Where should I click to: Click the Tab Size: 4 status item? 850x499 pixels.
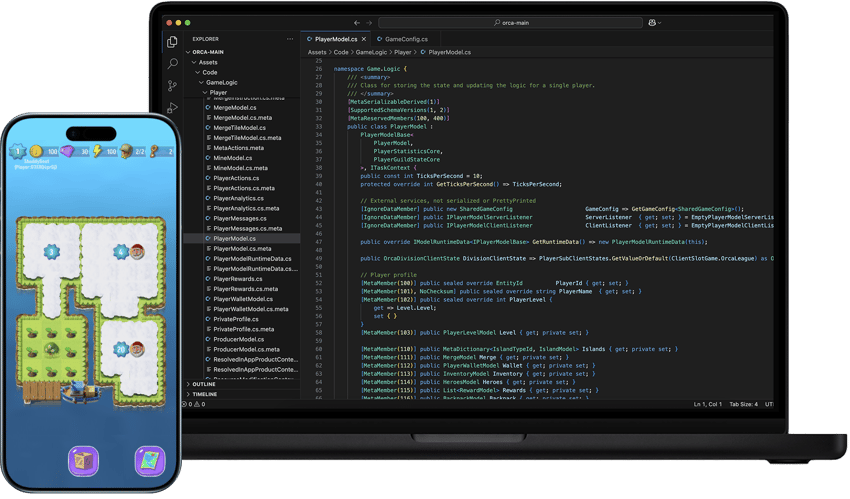click(744, 405)
